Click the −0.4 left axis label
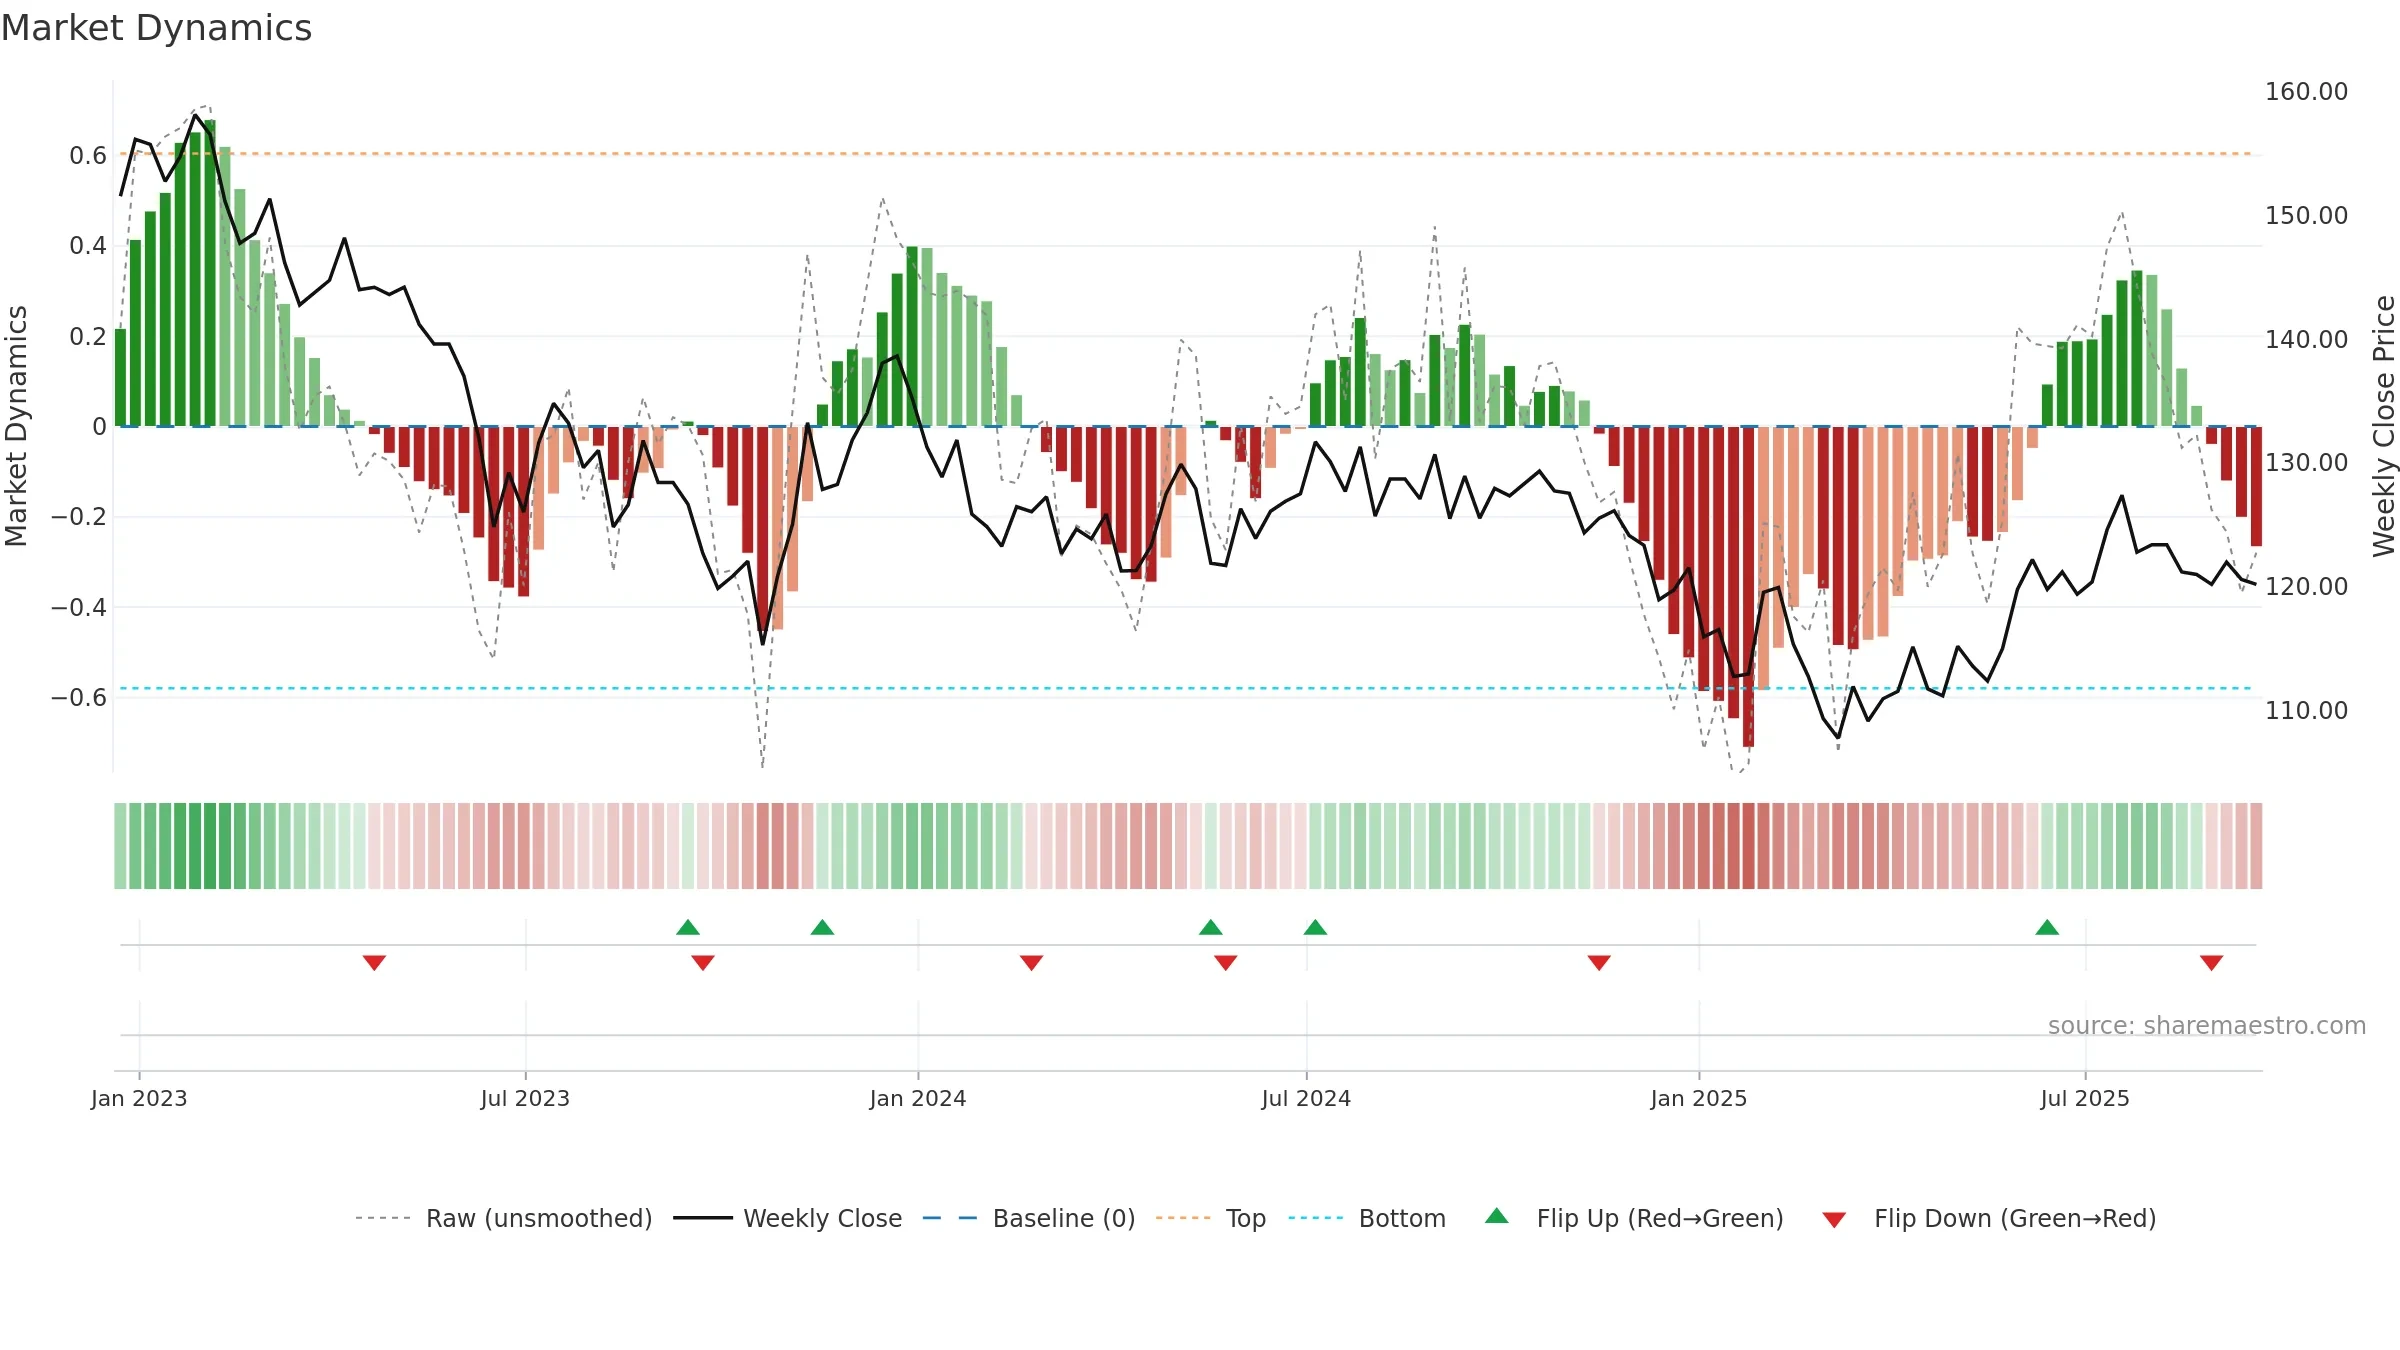This screenshot has width=2400, height=1350. click(79, 607)
